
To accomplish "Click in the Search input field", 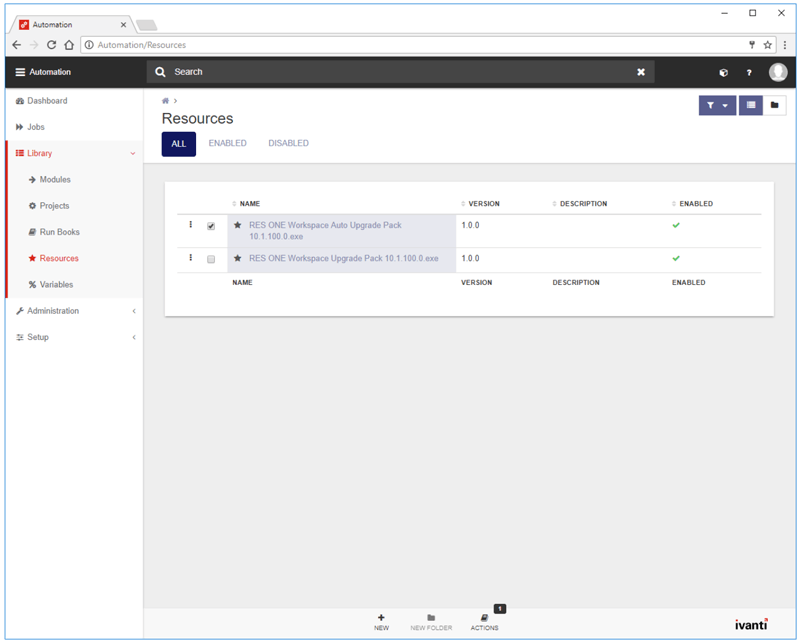I will coord(401,72).
